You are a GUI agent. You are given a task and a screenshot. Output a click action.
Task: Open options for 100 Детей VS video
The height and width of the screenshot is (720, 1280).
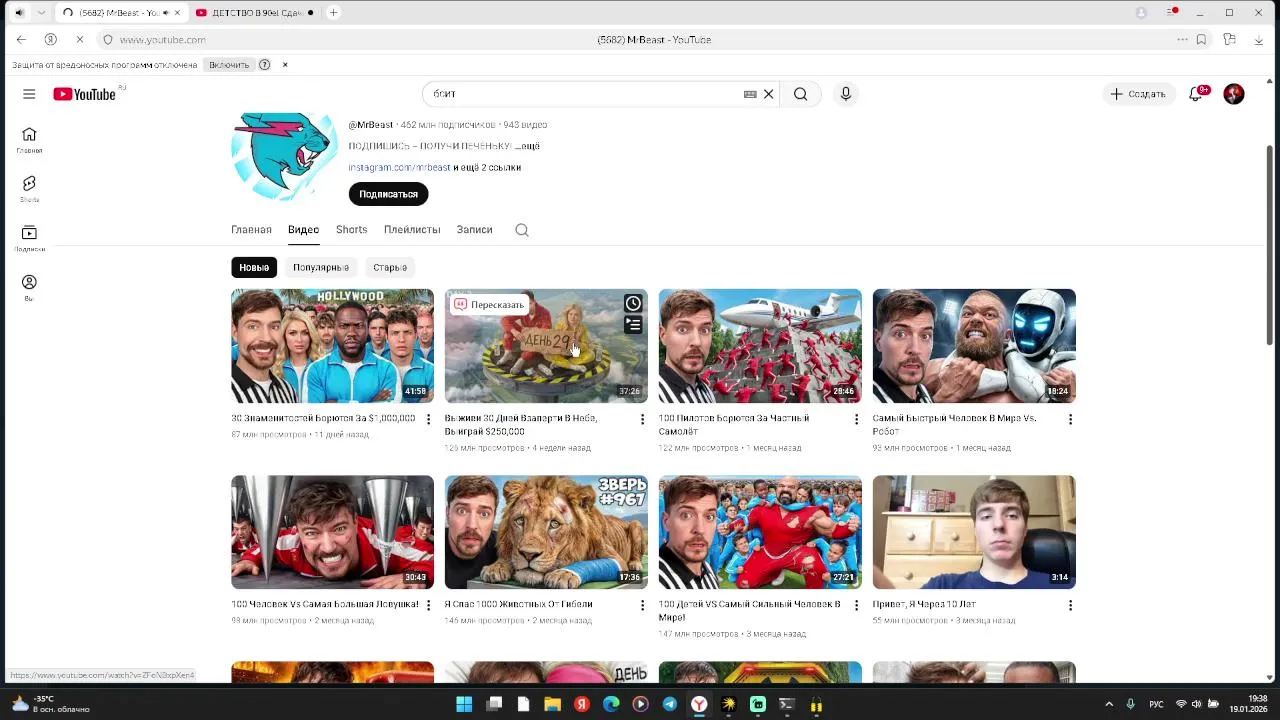tap(856, 605)
